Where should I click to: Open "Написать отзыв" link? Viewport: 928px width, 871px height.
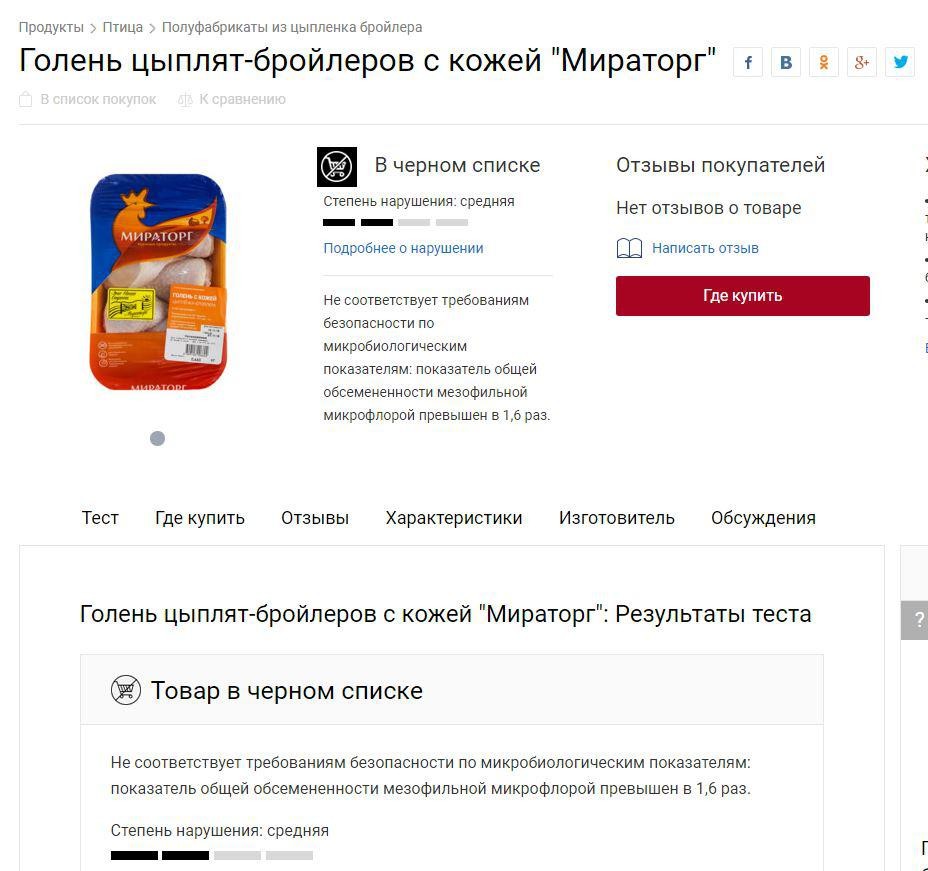click(x=705, y=248)
